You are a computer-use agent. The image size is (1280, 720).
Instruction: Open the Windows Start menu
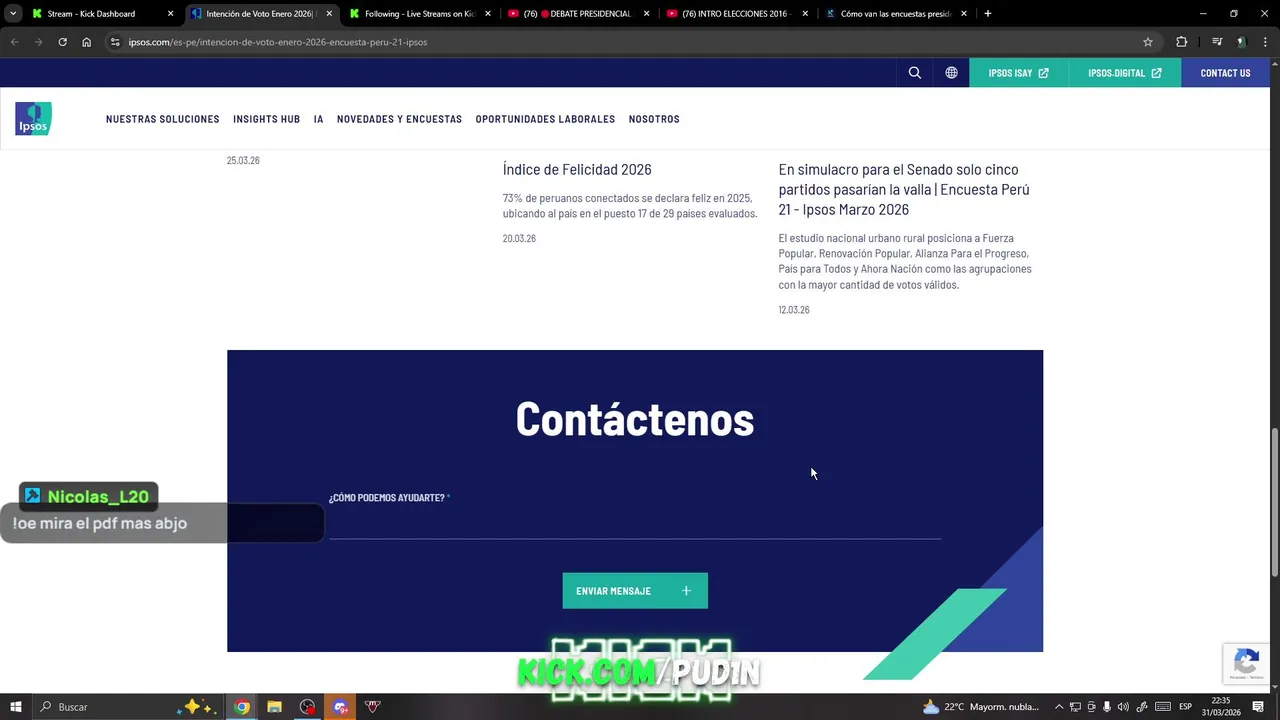16,707
